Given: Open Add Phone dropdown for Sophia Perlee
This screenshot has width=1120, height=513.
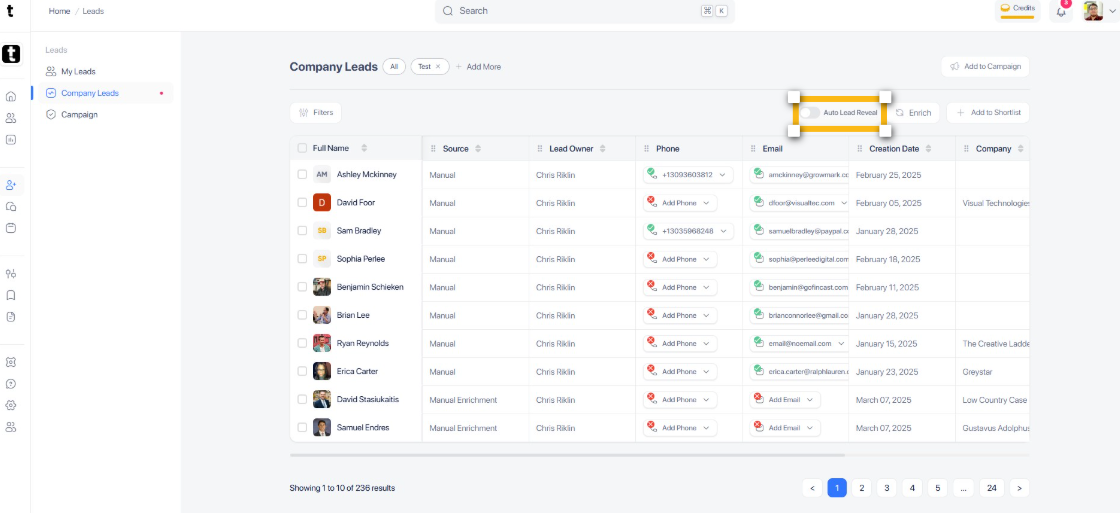Looking at the screenshot, I should (706, 259).
